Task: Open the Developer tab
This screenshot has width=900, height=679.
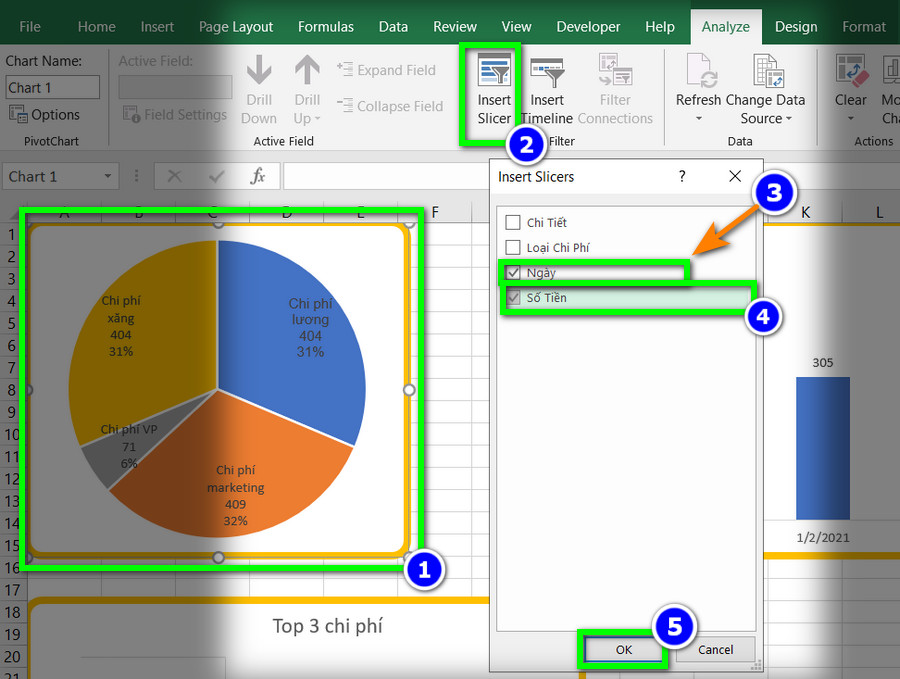Action: pos(588,26)
